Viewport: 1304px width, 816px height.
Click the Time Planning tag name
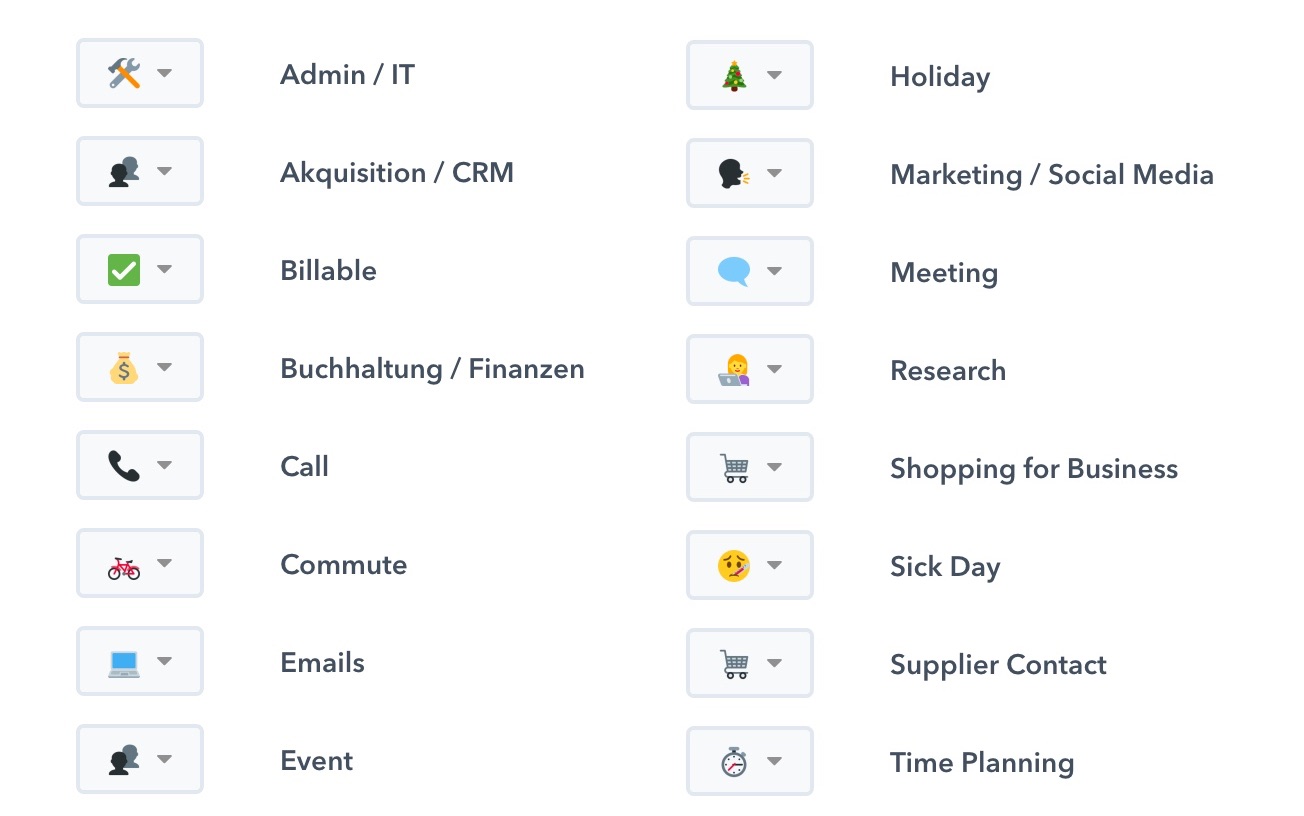pyautogui.click(x=982, y=763)
